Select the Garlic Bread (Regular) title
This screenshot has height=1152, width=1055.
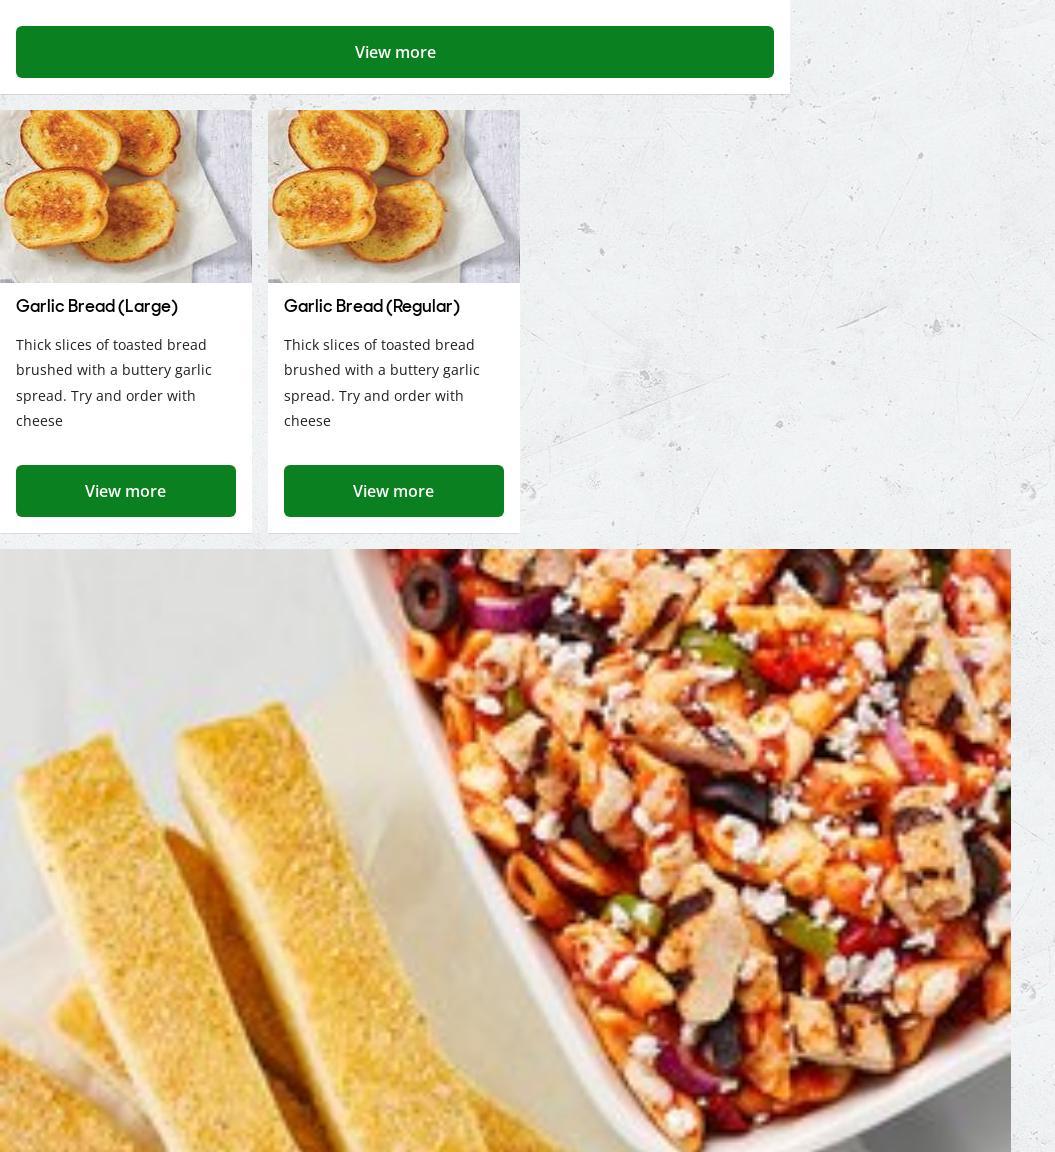pos(372,306)
